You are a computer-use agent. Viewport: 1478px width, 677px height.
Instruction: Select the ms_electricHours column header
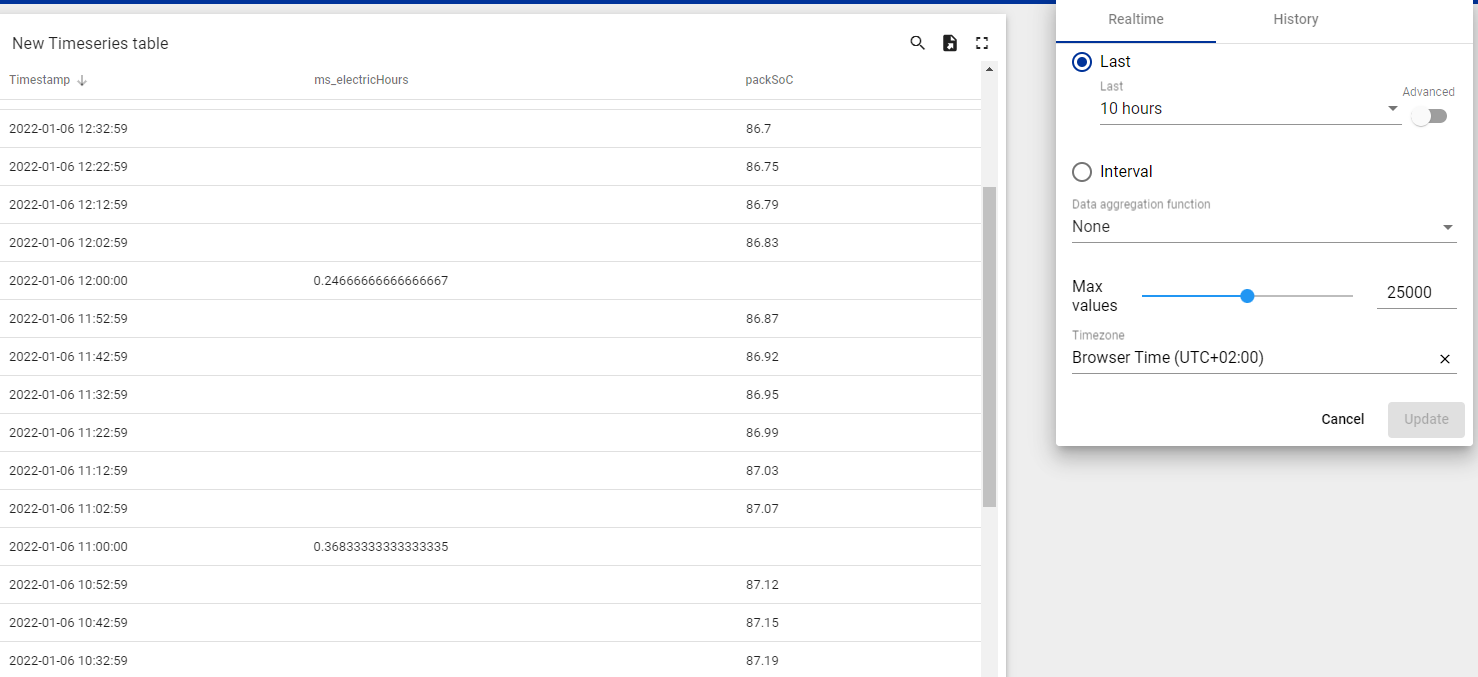point(361,80)
